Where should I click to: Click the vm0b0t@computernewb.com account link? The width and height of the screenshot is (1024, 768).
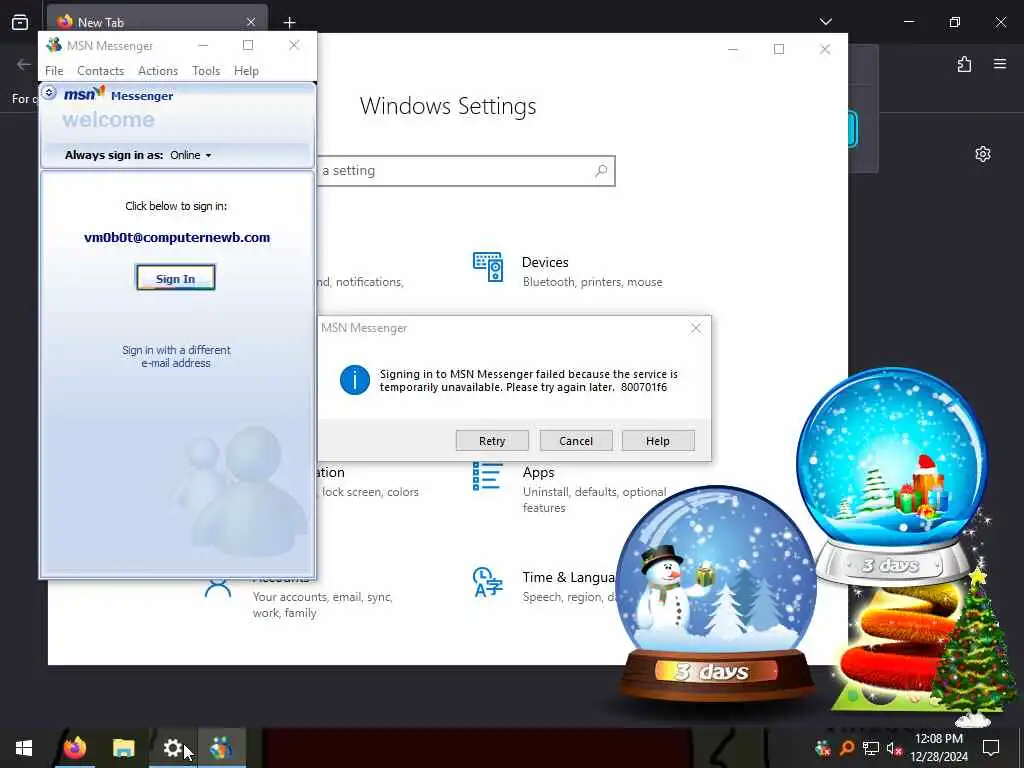[177, 238]
